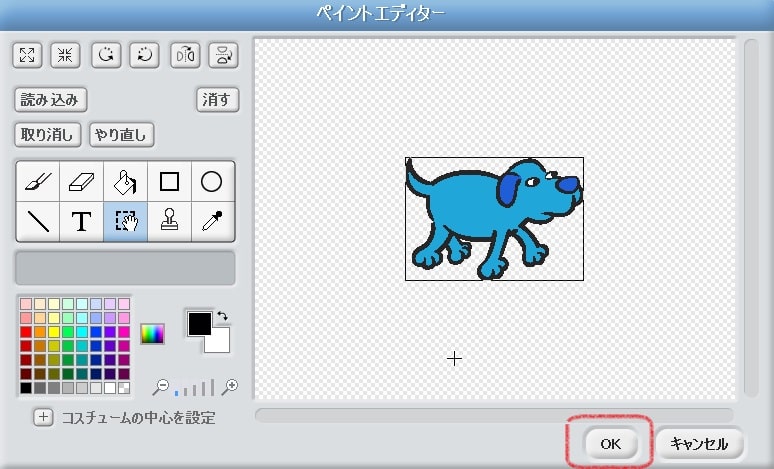Choose the Eyedropper tool
This screenshot has height=469, width=774.
pos(212,222)
